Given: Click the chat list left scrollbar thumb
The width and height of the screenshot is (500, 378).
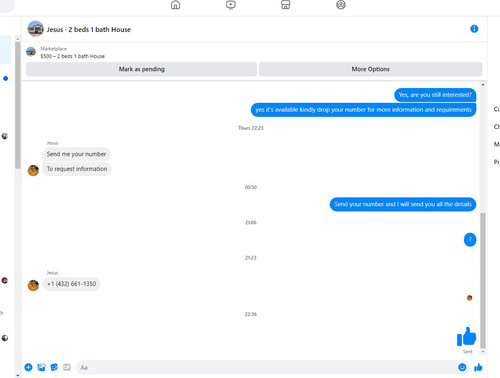Looking at the screenshot, I should coord(18,105).
